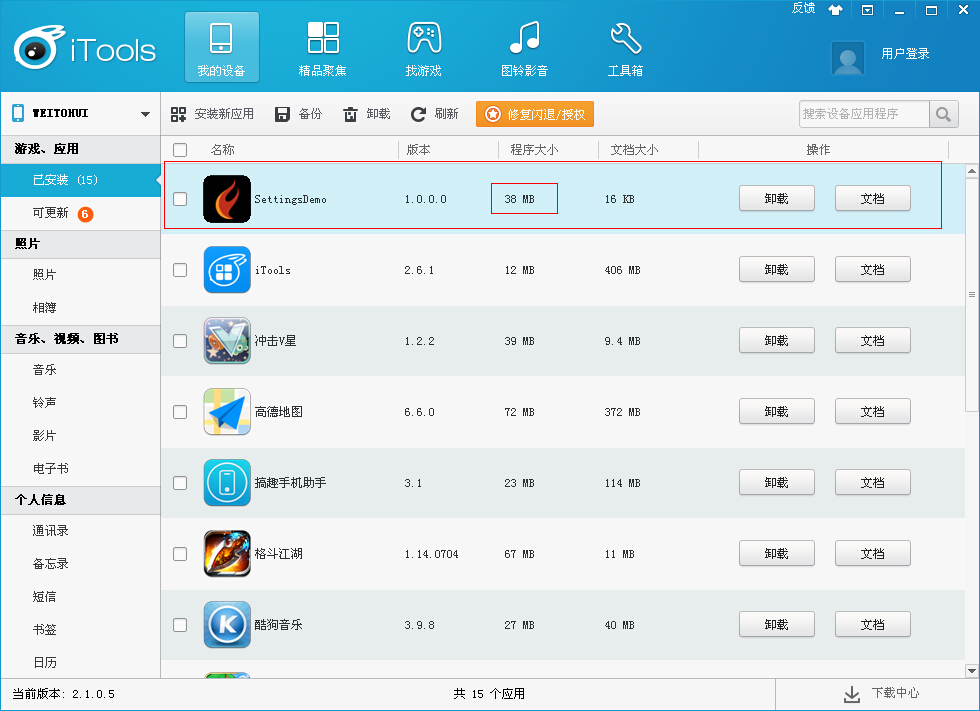Image resolution: width=980 pixels, height=711 pixels.
Task: Check the 格斗江湖 row checkbox
Action: [180, 554]
